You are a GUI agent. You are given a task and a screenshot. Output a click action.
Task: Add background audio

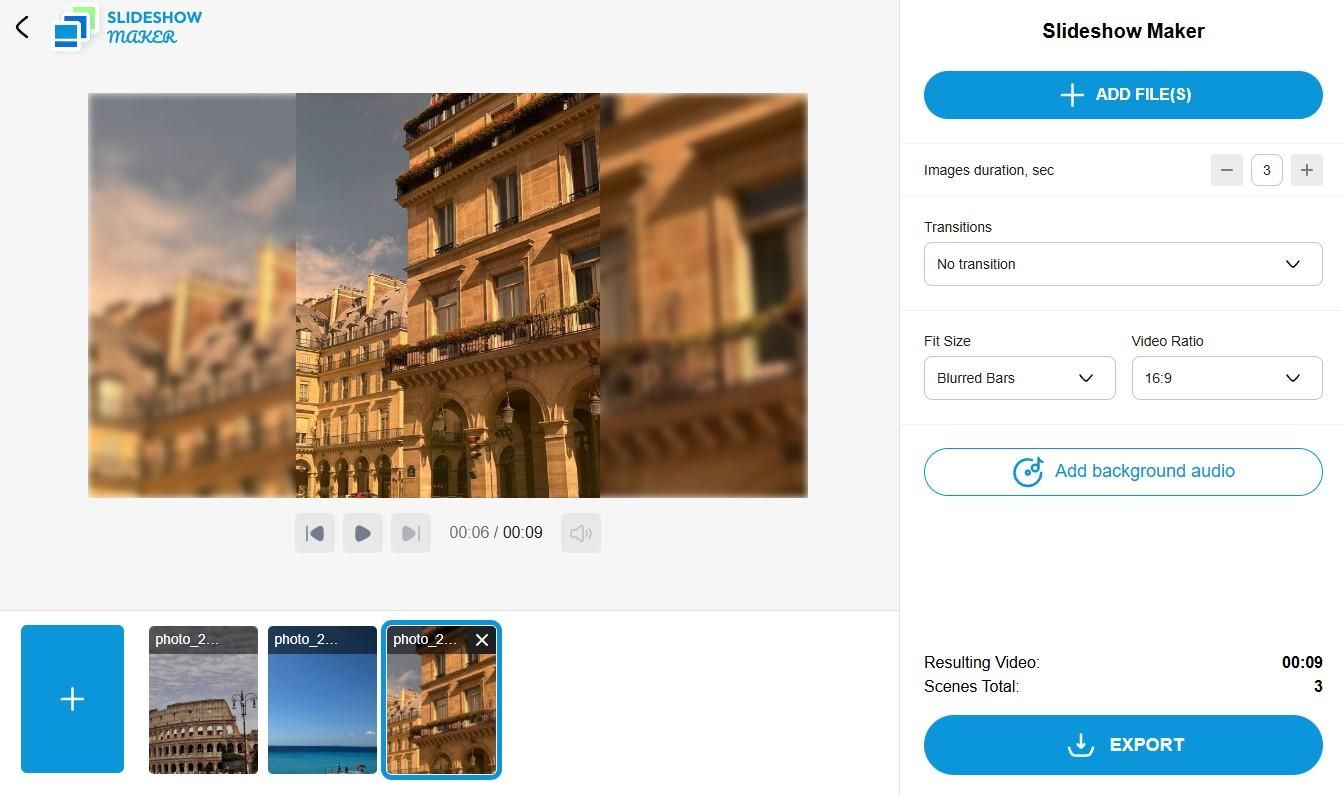click(x=1123, y=472)
